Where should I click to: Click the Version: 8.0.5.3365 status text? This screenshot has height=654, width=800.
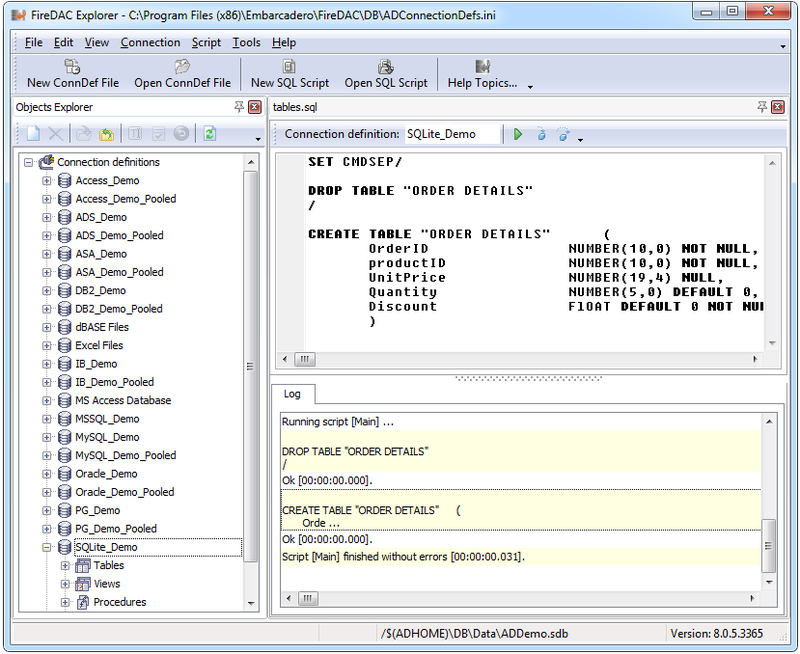716,634
